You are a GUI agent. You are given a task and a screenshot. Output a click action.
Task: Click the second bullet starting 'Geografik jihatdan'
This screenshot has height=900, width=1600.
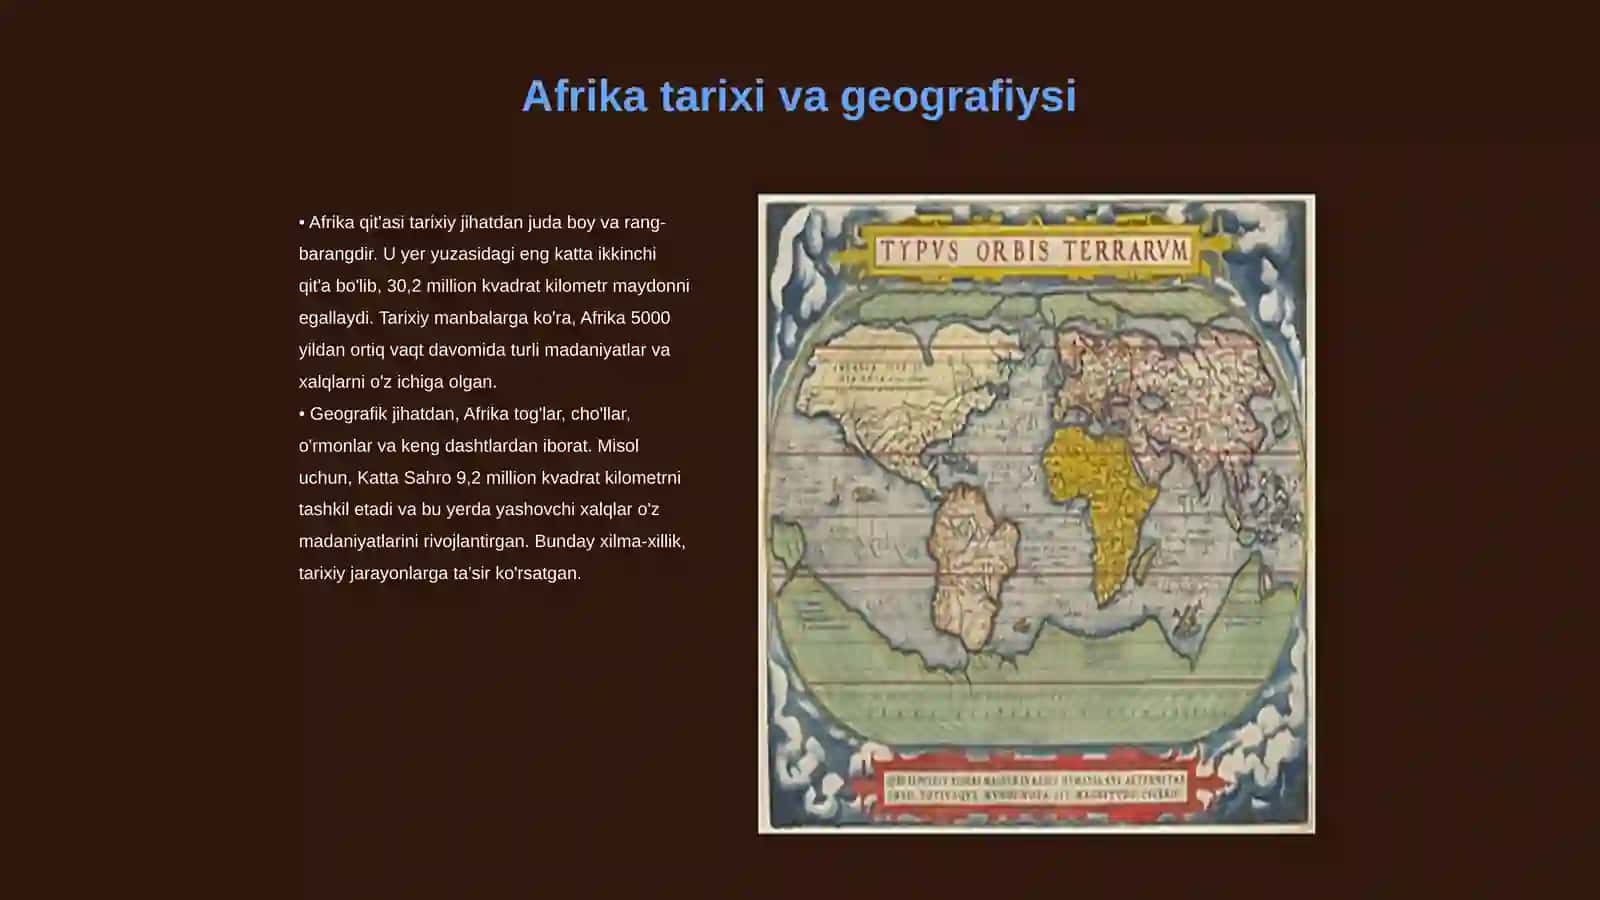(x=492, y=493)
